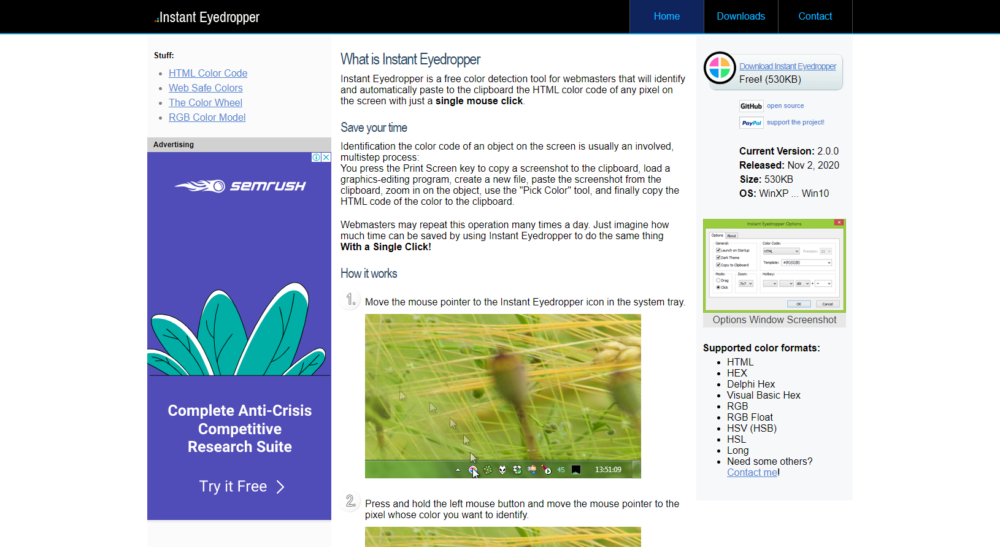Click the Visual Basic Hex list item
The width and height of the screenshot is (1000, 547).
coord(763,395)
